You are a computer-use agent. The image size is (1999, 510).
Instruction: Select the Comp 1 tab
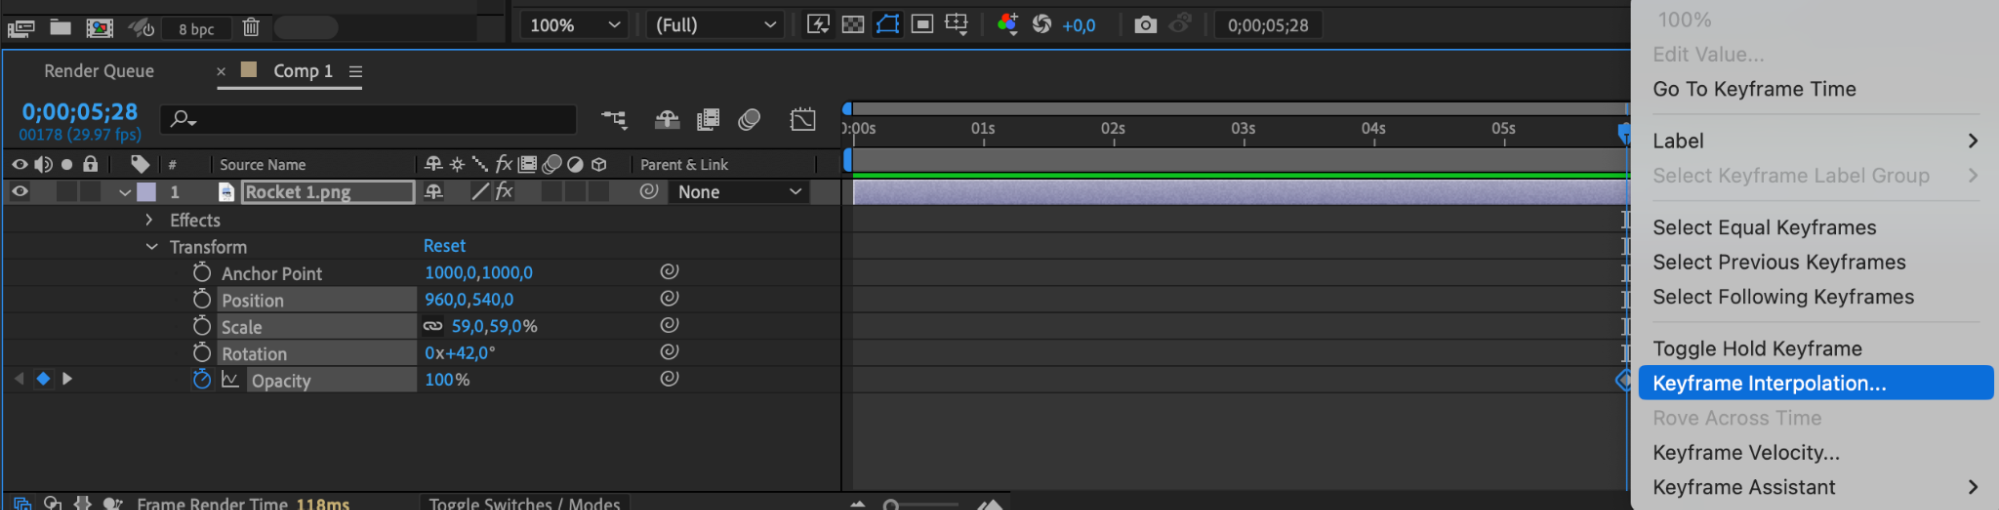[303, 71]
